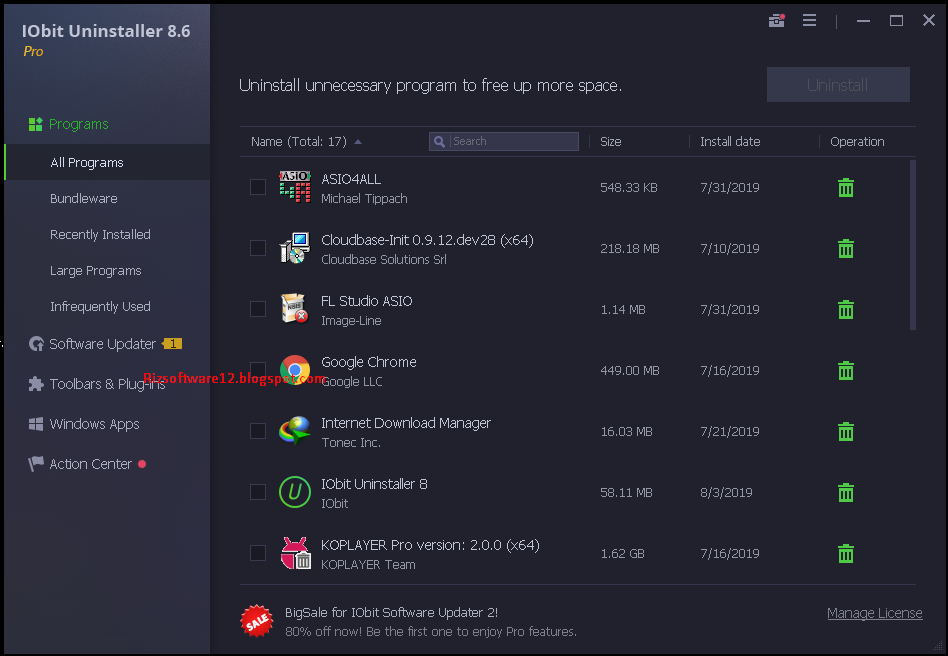Screen dimensions: 948x656
Task: Select the IObit Uninstaller 8 checkbox
Action: click(x=258, y=492)
